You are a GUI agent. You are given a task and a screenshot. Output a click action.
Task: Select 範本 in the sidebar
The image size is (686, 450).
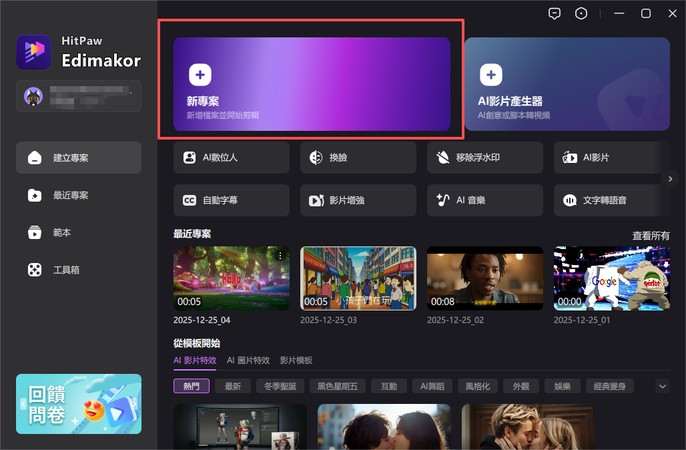[x=79, y=232]
